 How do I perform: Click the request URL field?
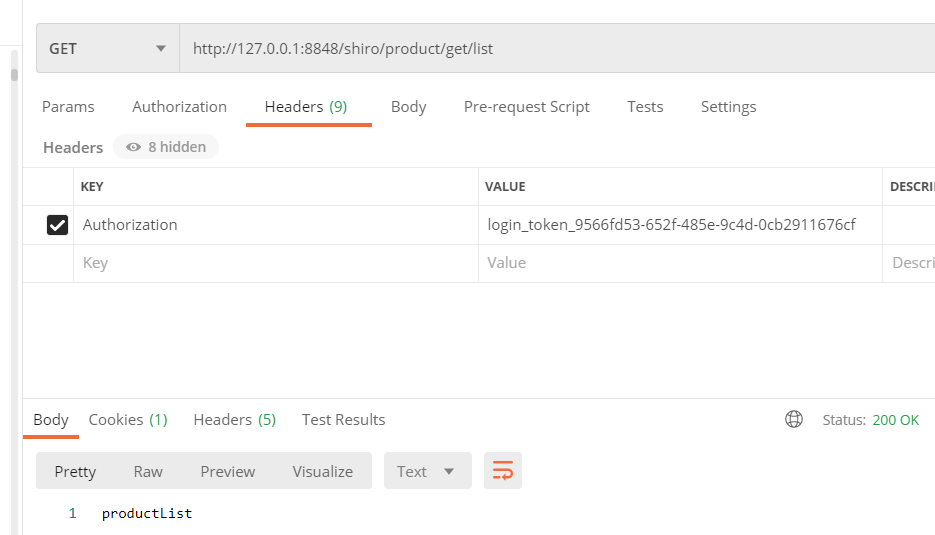558,48
